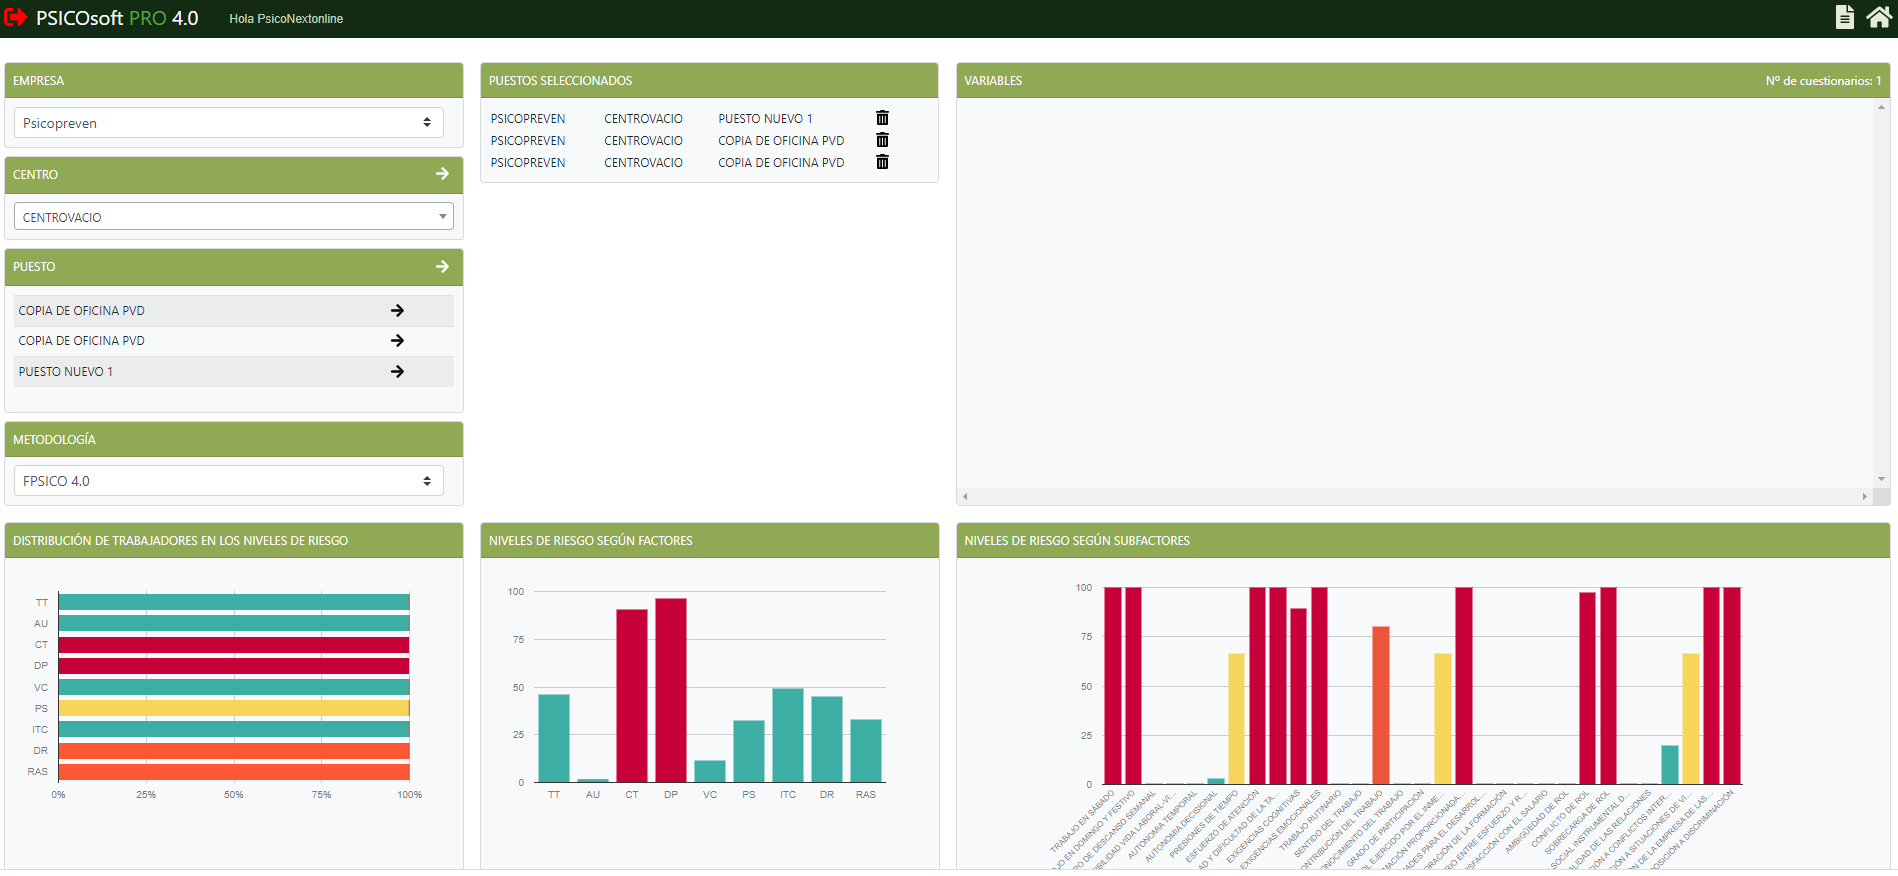The image size is (1898, 876).
Task: Click the AU bar in factores chart
Action: pyautogui.click(x=593, y=780)
